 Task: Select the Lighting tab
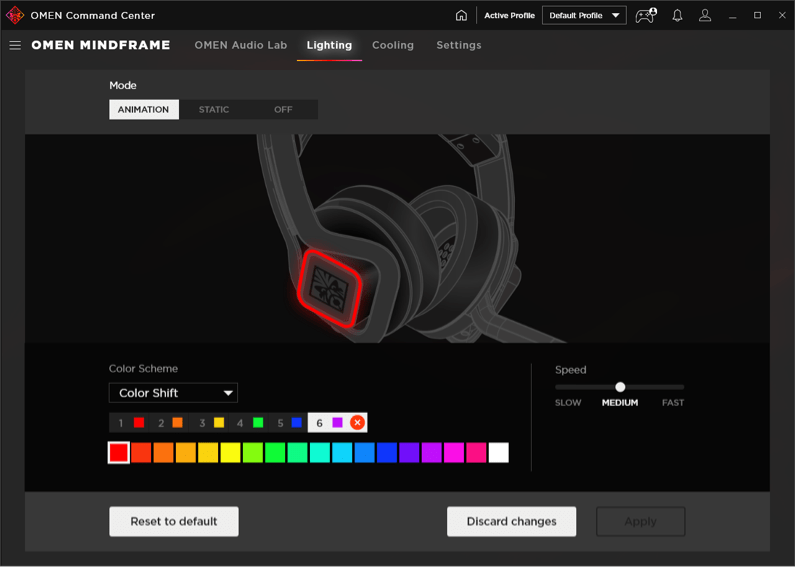click(329, 45)
